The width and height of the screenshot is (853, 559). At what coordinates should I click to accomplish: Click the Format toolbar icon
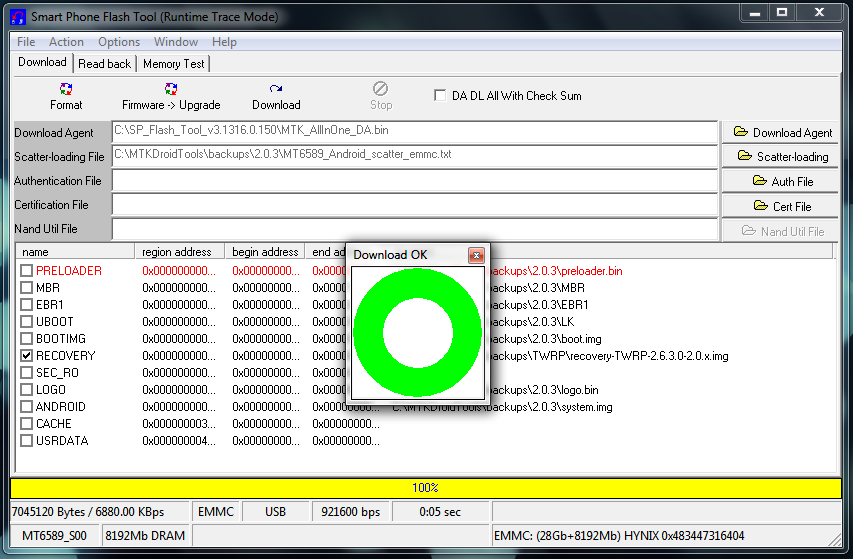pos(66,96)
